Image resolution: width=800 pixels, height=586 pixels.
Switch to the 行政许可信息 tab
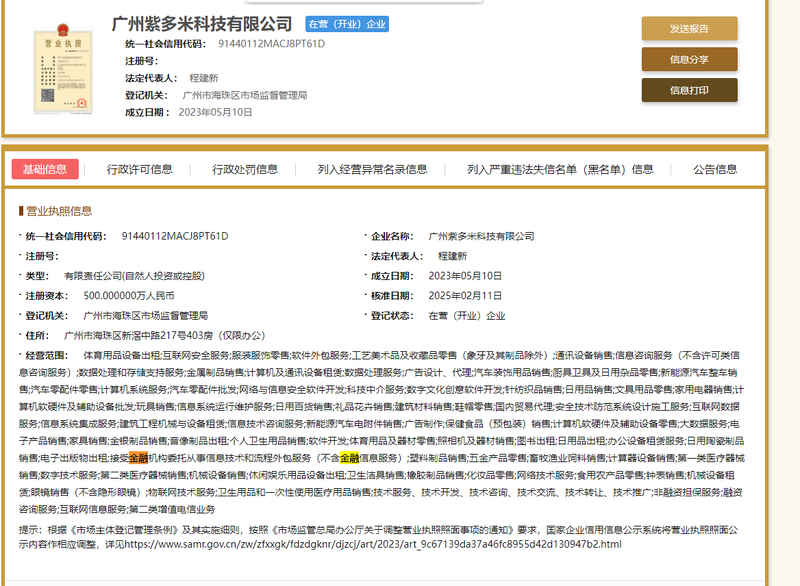pos(138,168)
